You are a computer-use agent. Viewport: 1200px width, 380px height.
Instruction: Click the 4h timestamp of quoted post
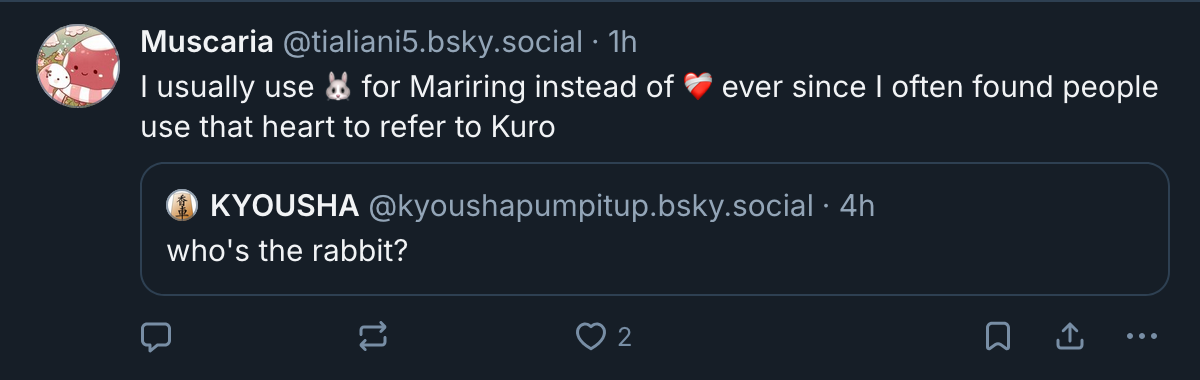[857, 206]
